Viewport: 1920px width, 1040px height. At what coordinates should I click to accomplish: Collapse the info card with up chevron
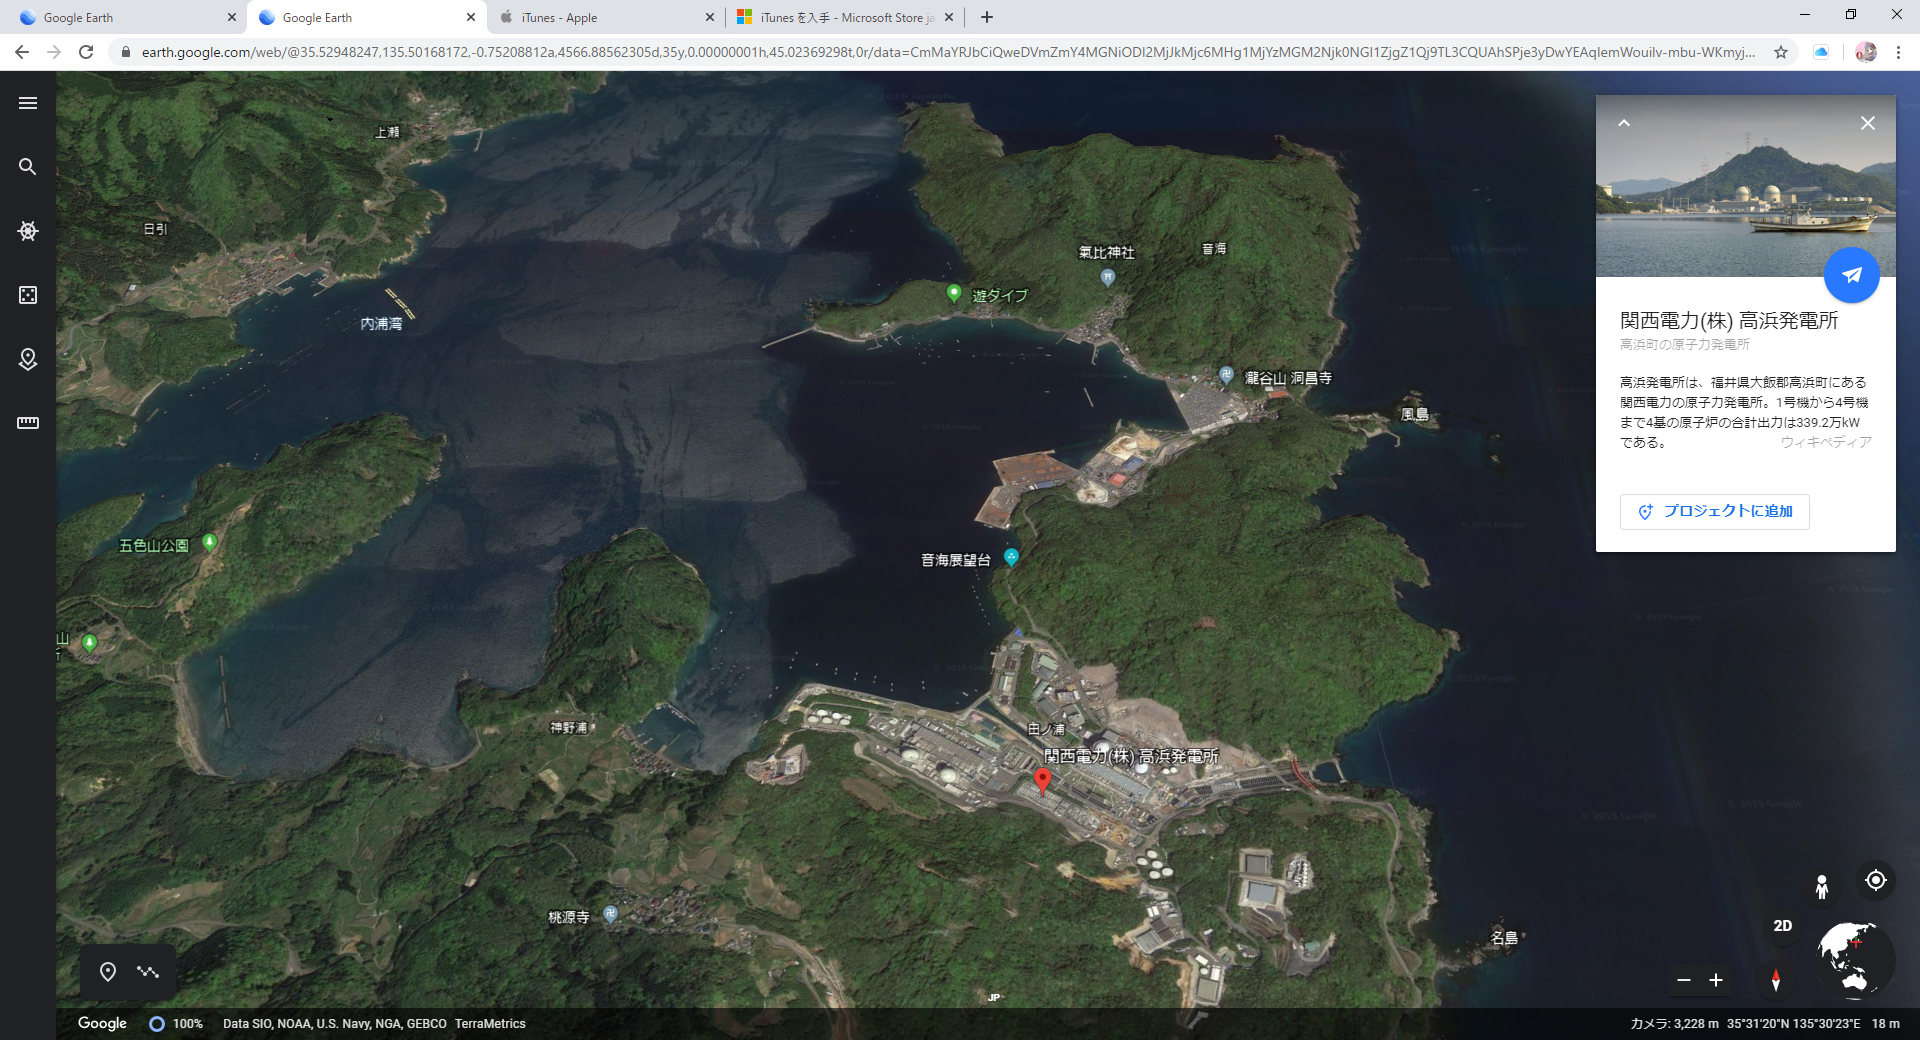pos(1624,123)
